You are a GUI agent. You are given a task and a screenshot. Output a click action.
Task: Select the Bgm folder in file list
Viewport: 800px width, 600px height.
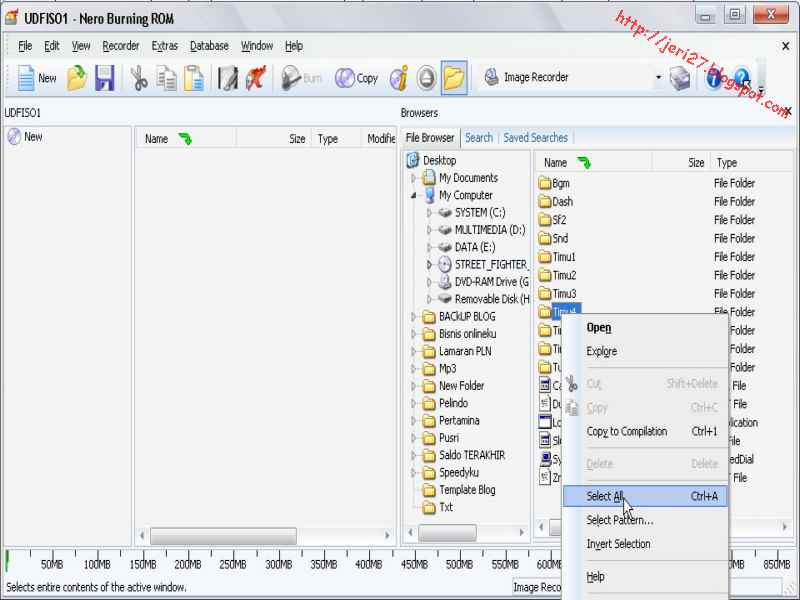[x=554, y=183]
